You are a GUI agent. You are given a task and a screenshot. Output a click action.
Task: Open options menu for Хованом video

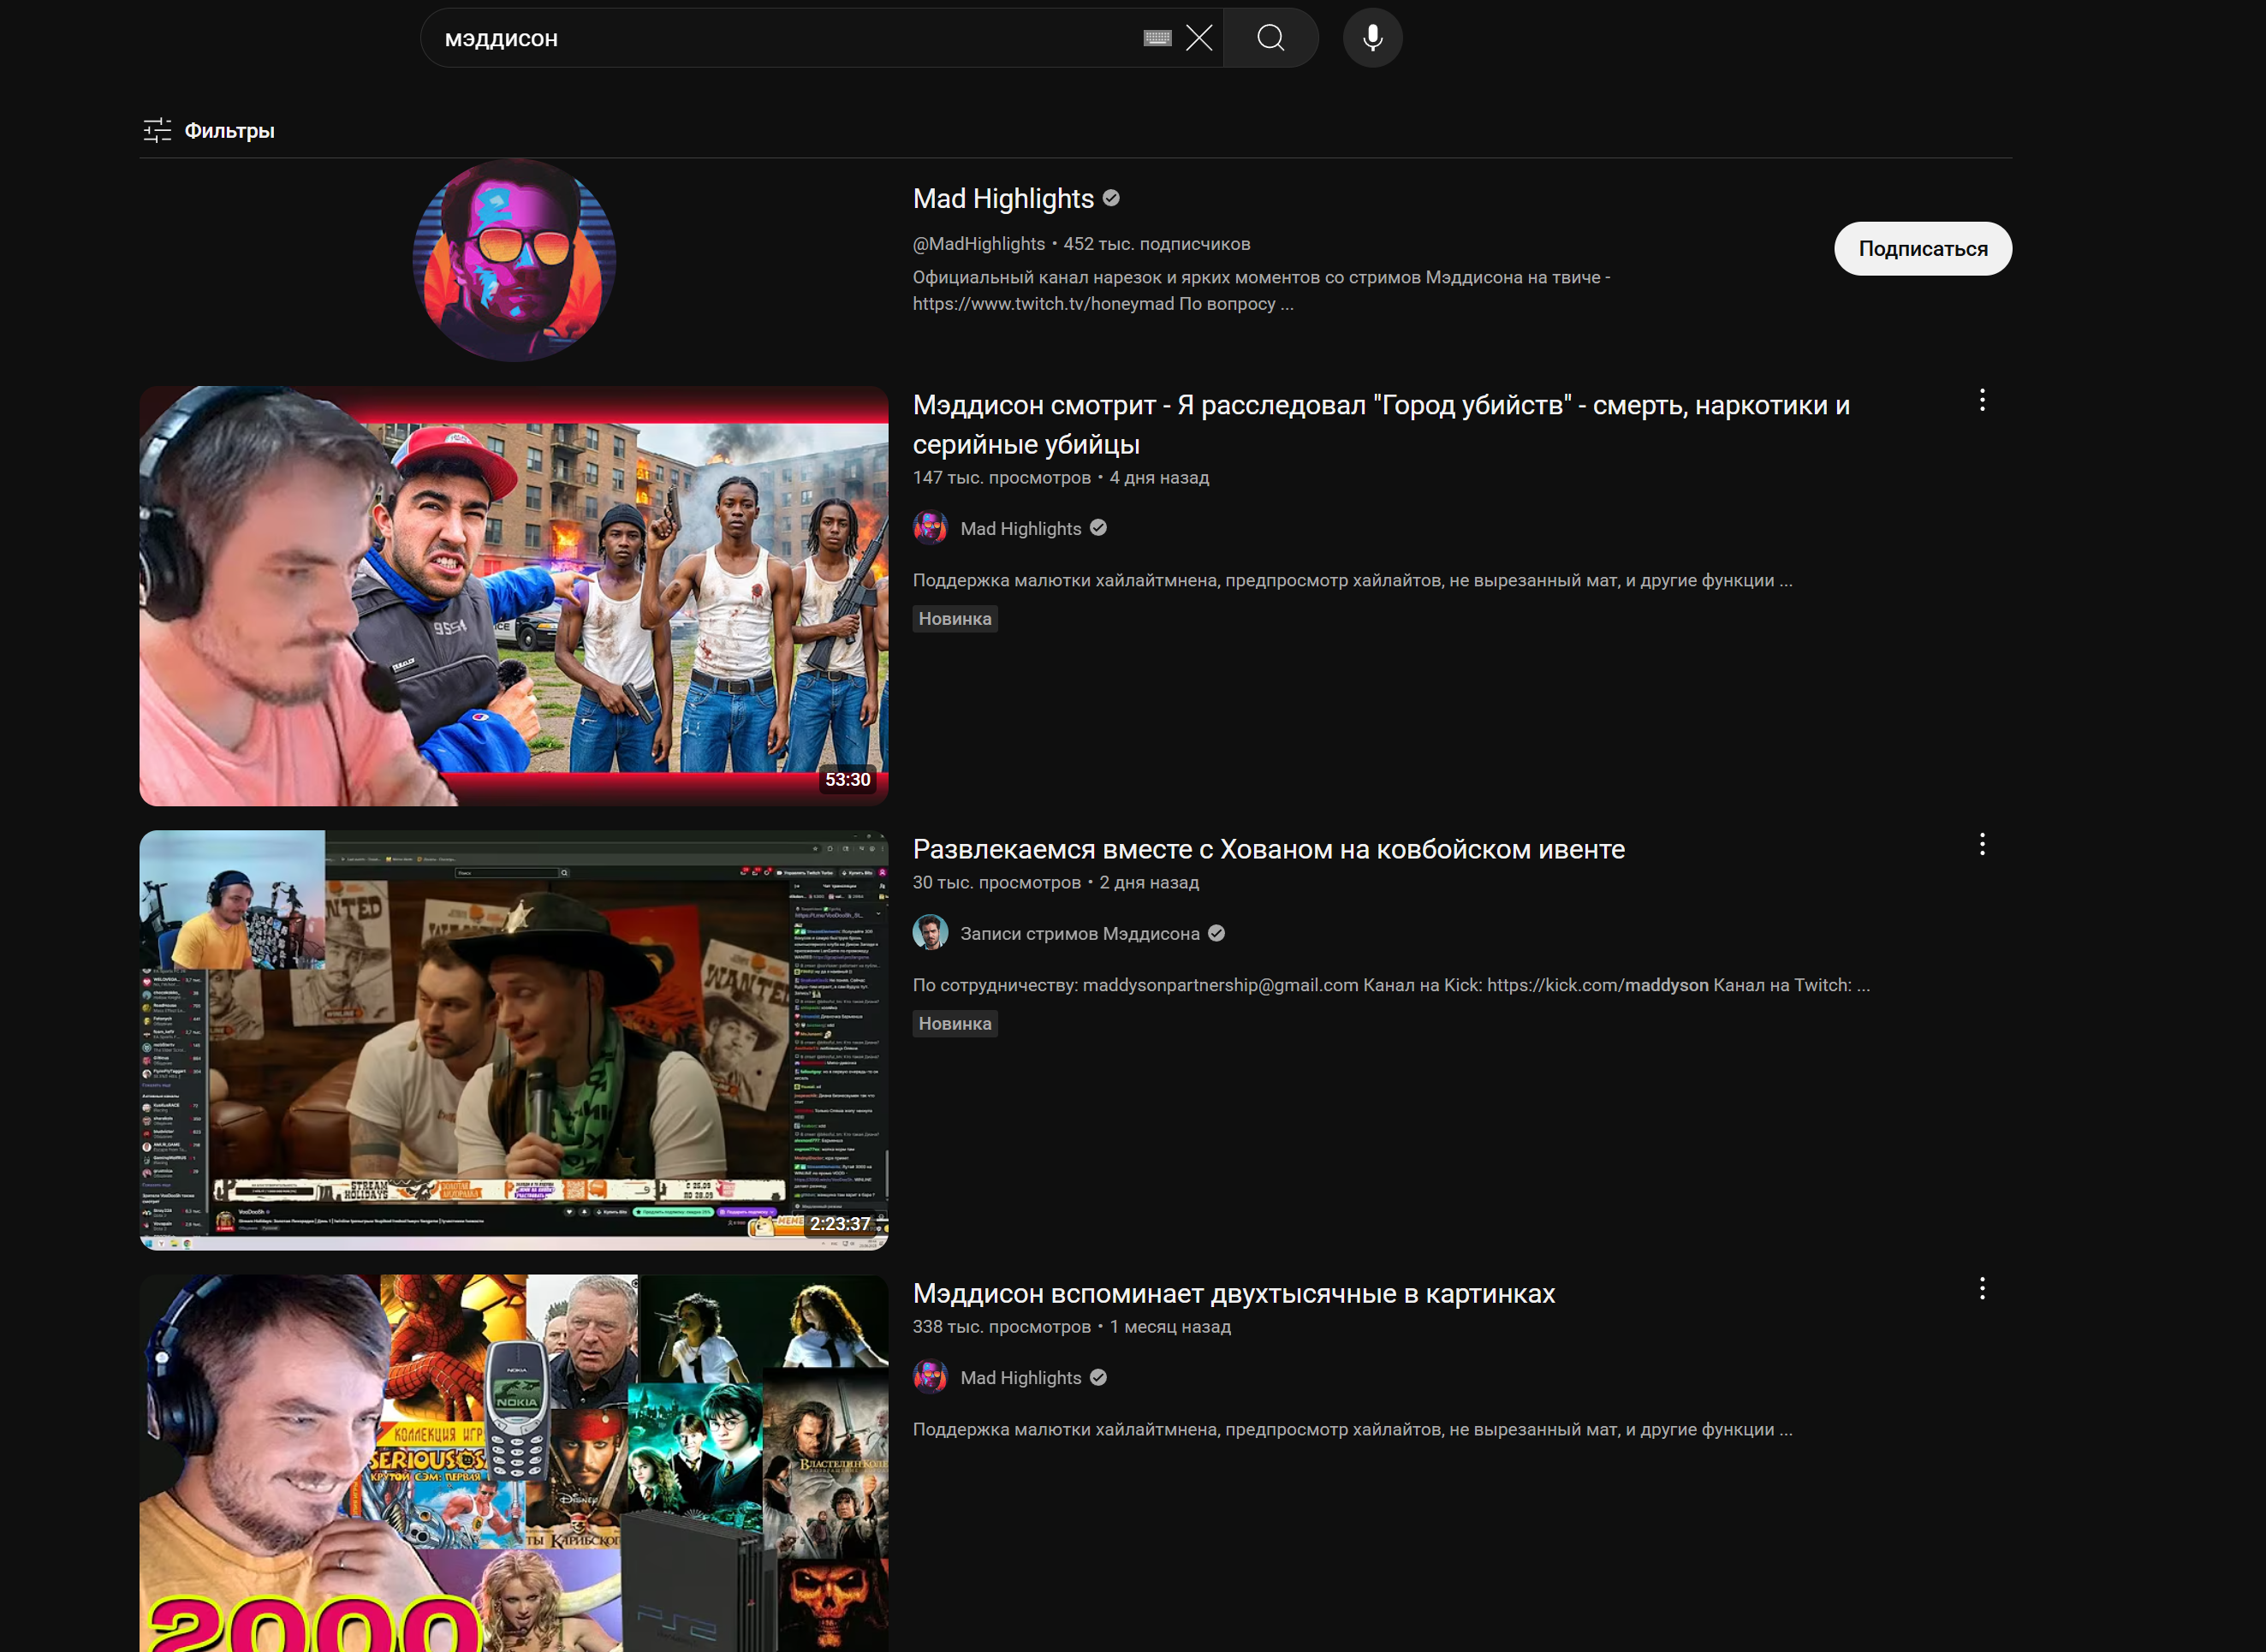point(1981,845)
